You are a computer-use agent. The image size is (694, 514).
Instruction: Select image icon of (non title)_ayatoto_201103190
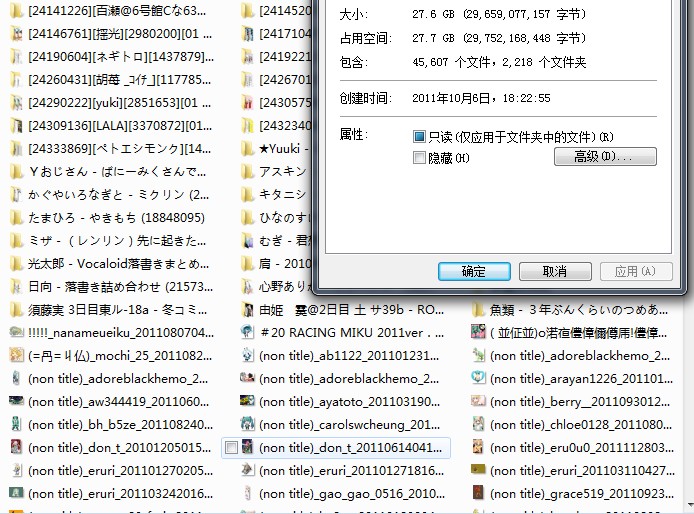247,401
